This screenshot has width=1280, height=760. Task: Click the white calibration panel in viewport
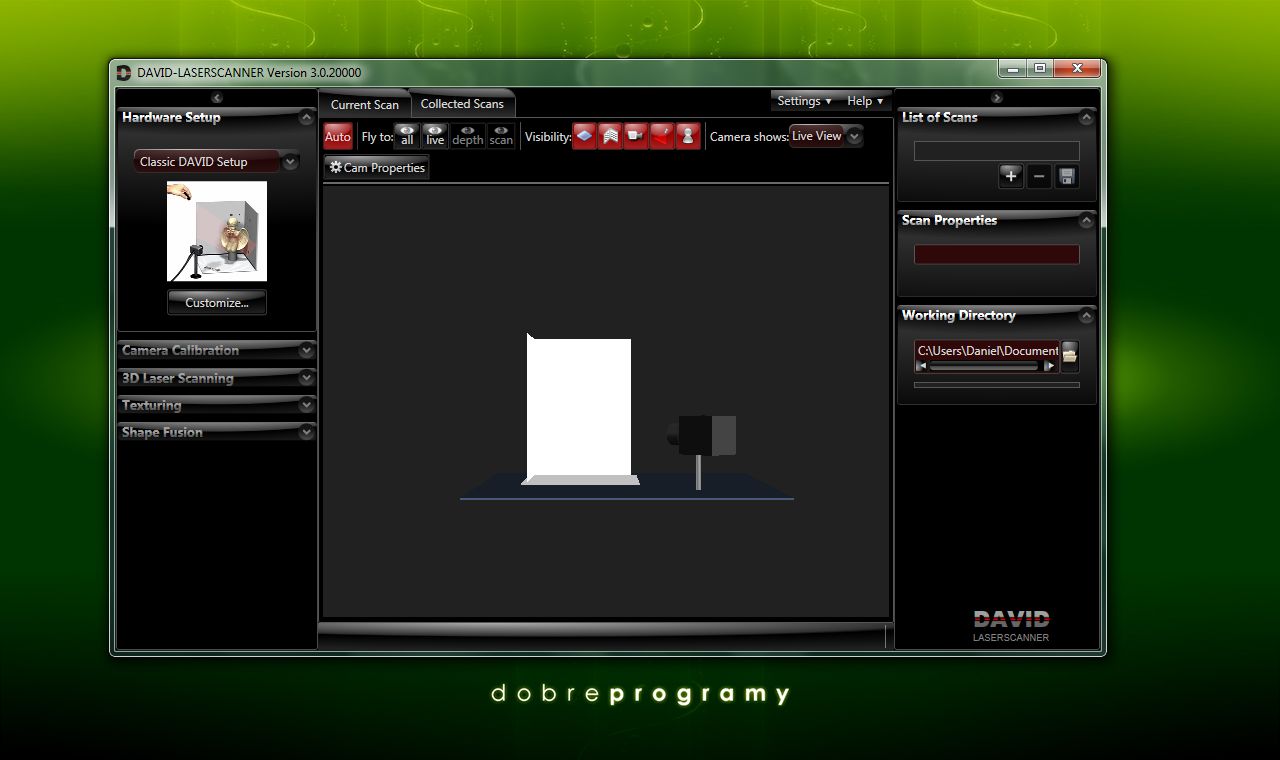(579, 407)
